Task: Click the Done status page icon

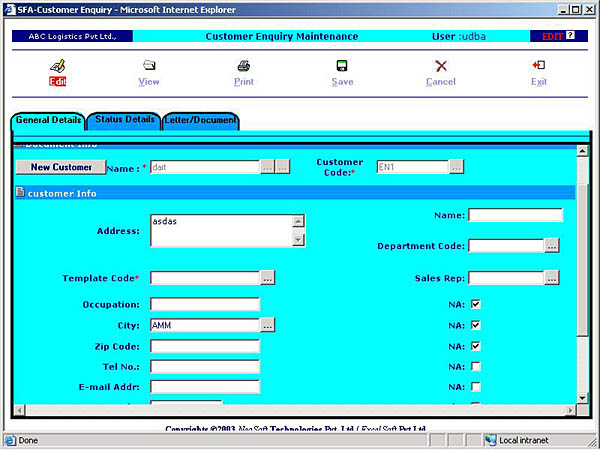Action: [10, 440]
